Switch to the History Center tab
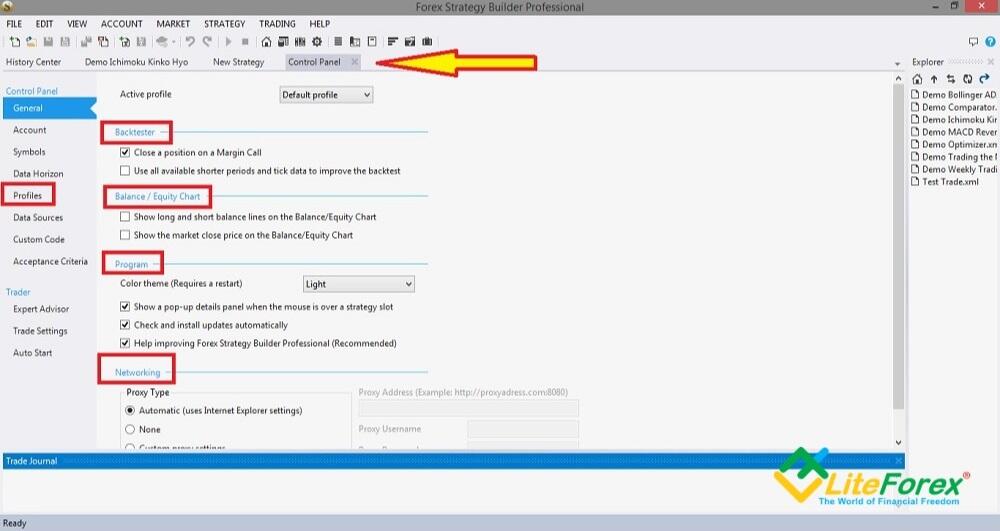The height and width of the screenshot is (531, 1000). tap(33, 62)
